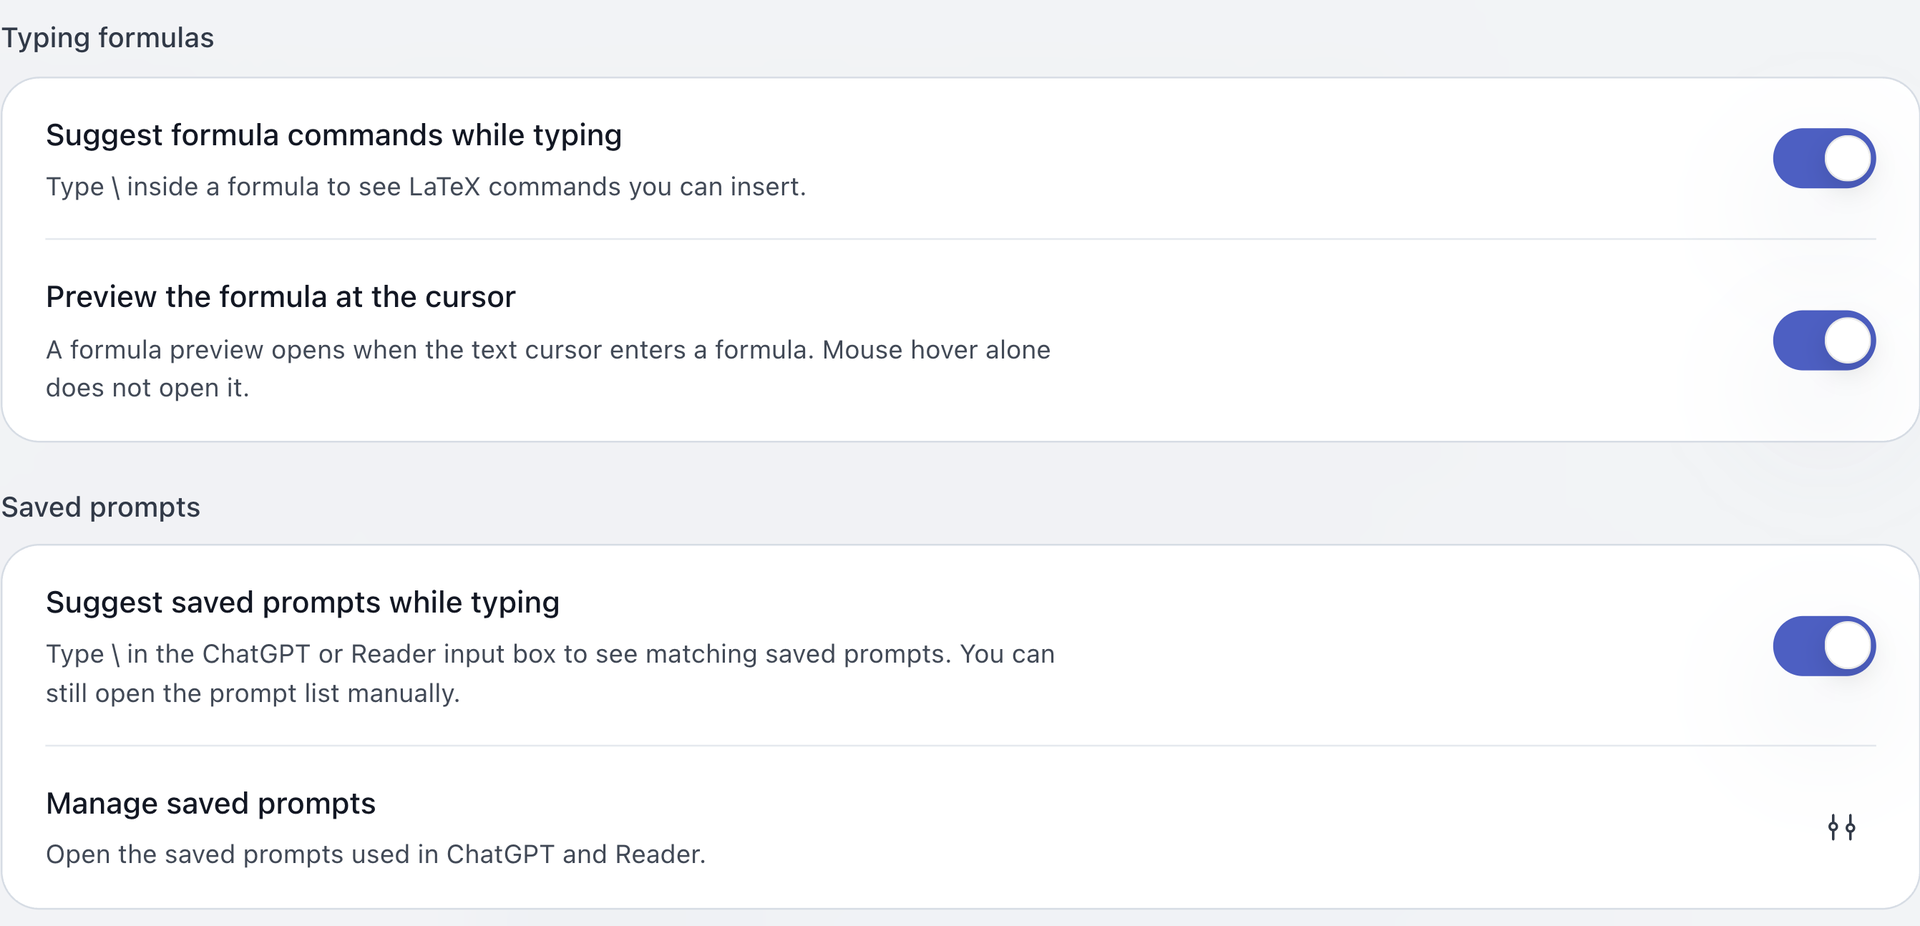Screen dimensions: 1920x926
Task: Click the description about typing backslash inside a formula
Action: (426, 187)
